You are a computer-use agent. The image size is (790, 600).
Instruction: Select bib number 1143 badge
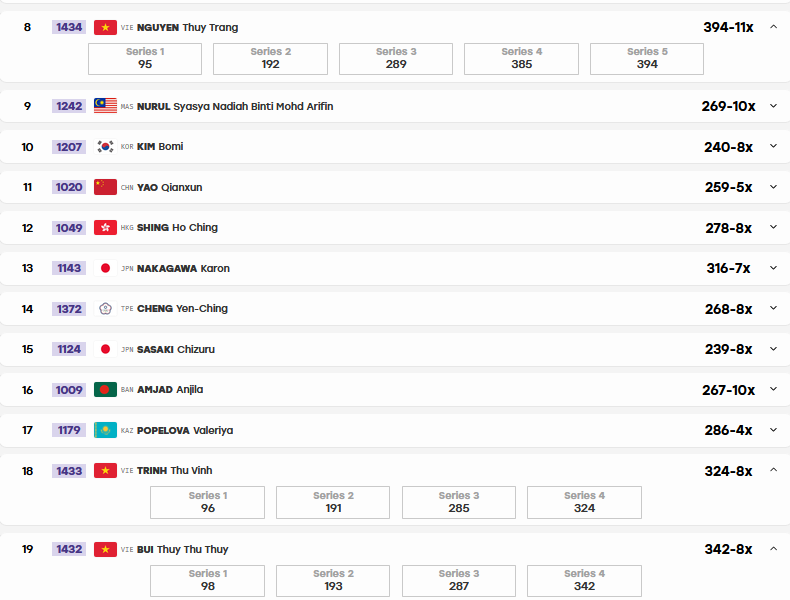(69, 268)
